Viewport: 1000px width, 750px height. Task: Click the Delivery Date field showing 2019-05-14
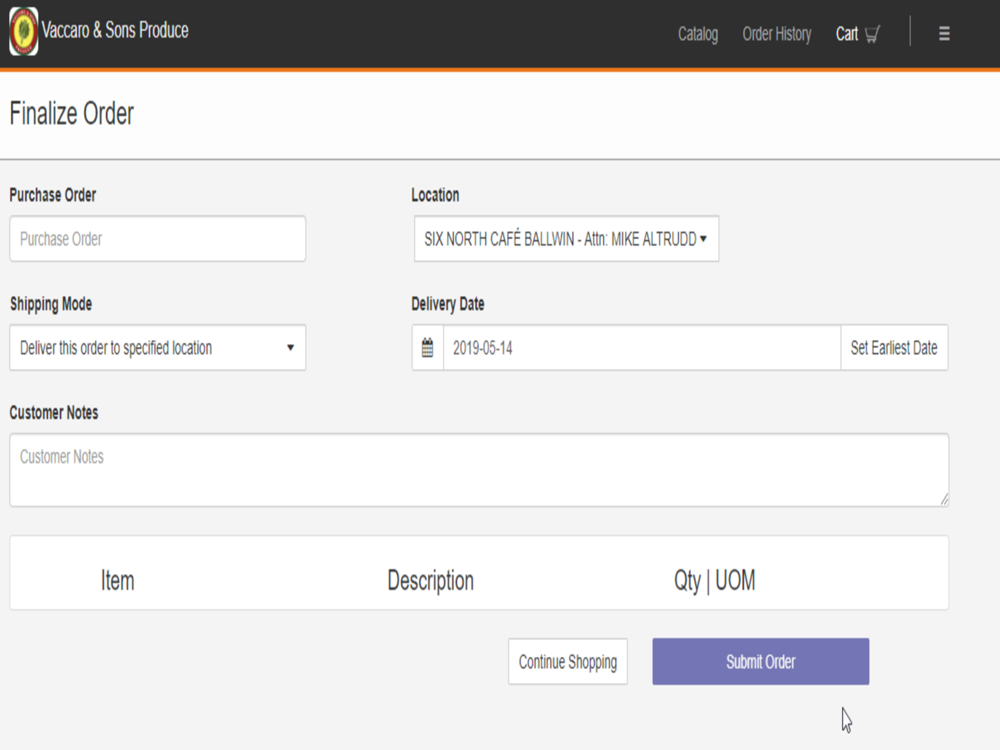pyautogui.click(x=642, y=348)
